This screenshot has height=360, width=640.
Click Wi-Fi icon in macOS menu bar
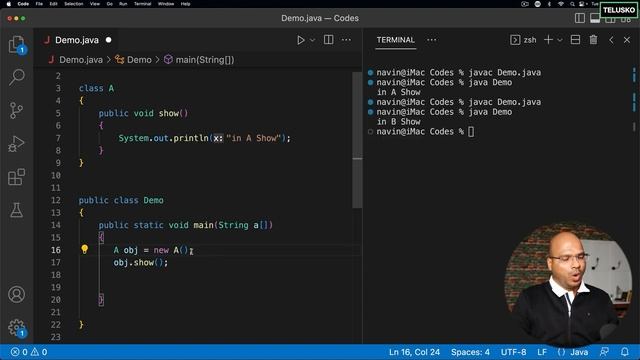[x=561, y=4]
